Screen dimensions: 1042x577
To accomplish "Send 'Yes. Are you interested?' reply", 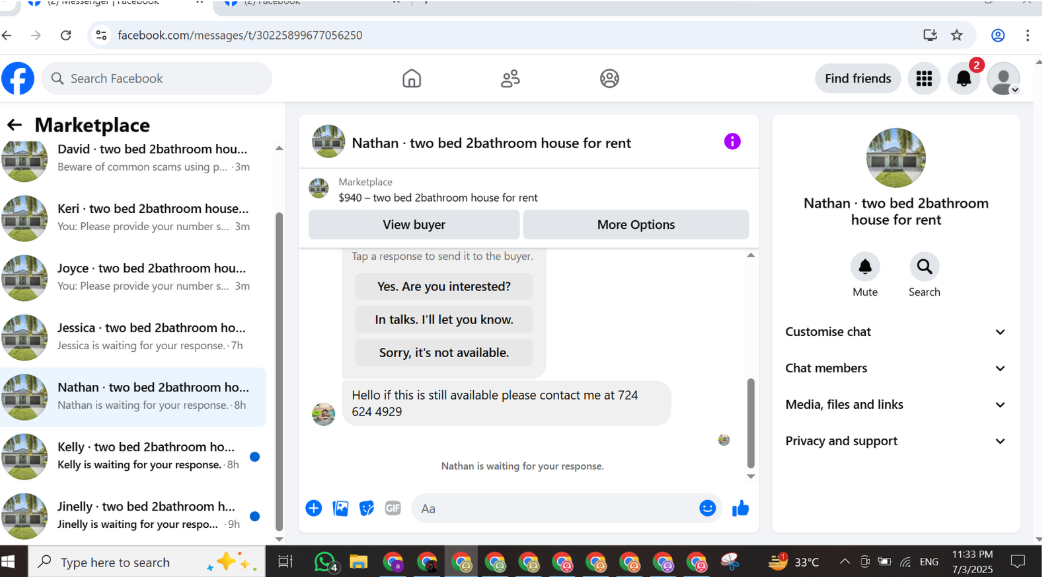I will coord(444,287).
